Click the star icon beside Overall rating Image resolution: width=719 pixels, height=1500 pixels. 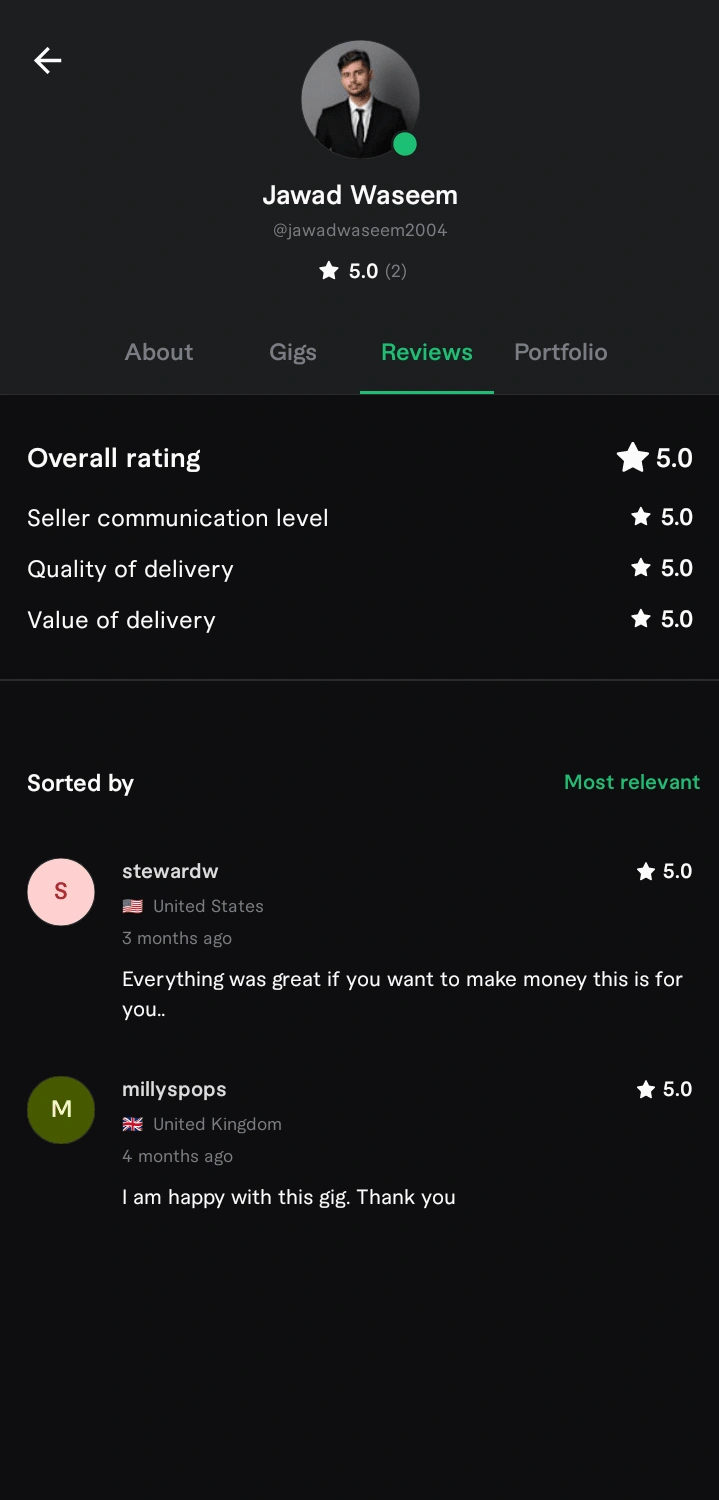click(x=632, y=458)
